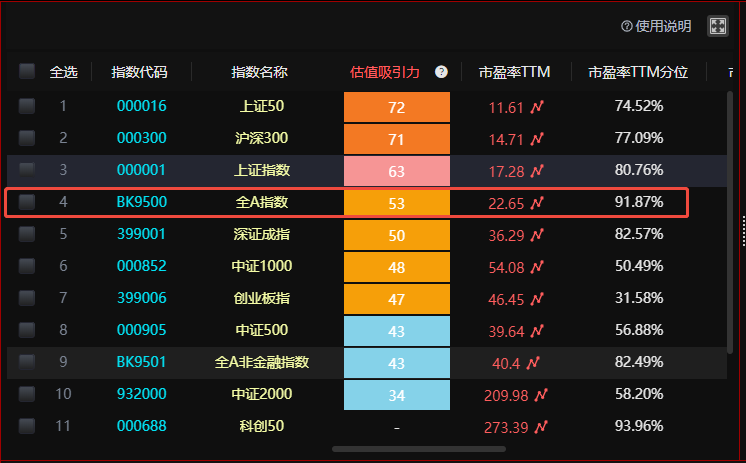Sort by 指数代码 column header
Image resolution: width=746 pixels, height=463 pixels.
point(139,72)
